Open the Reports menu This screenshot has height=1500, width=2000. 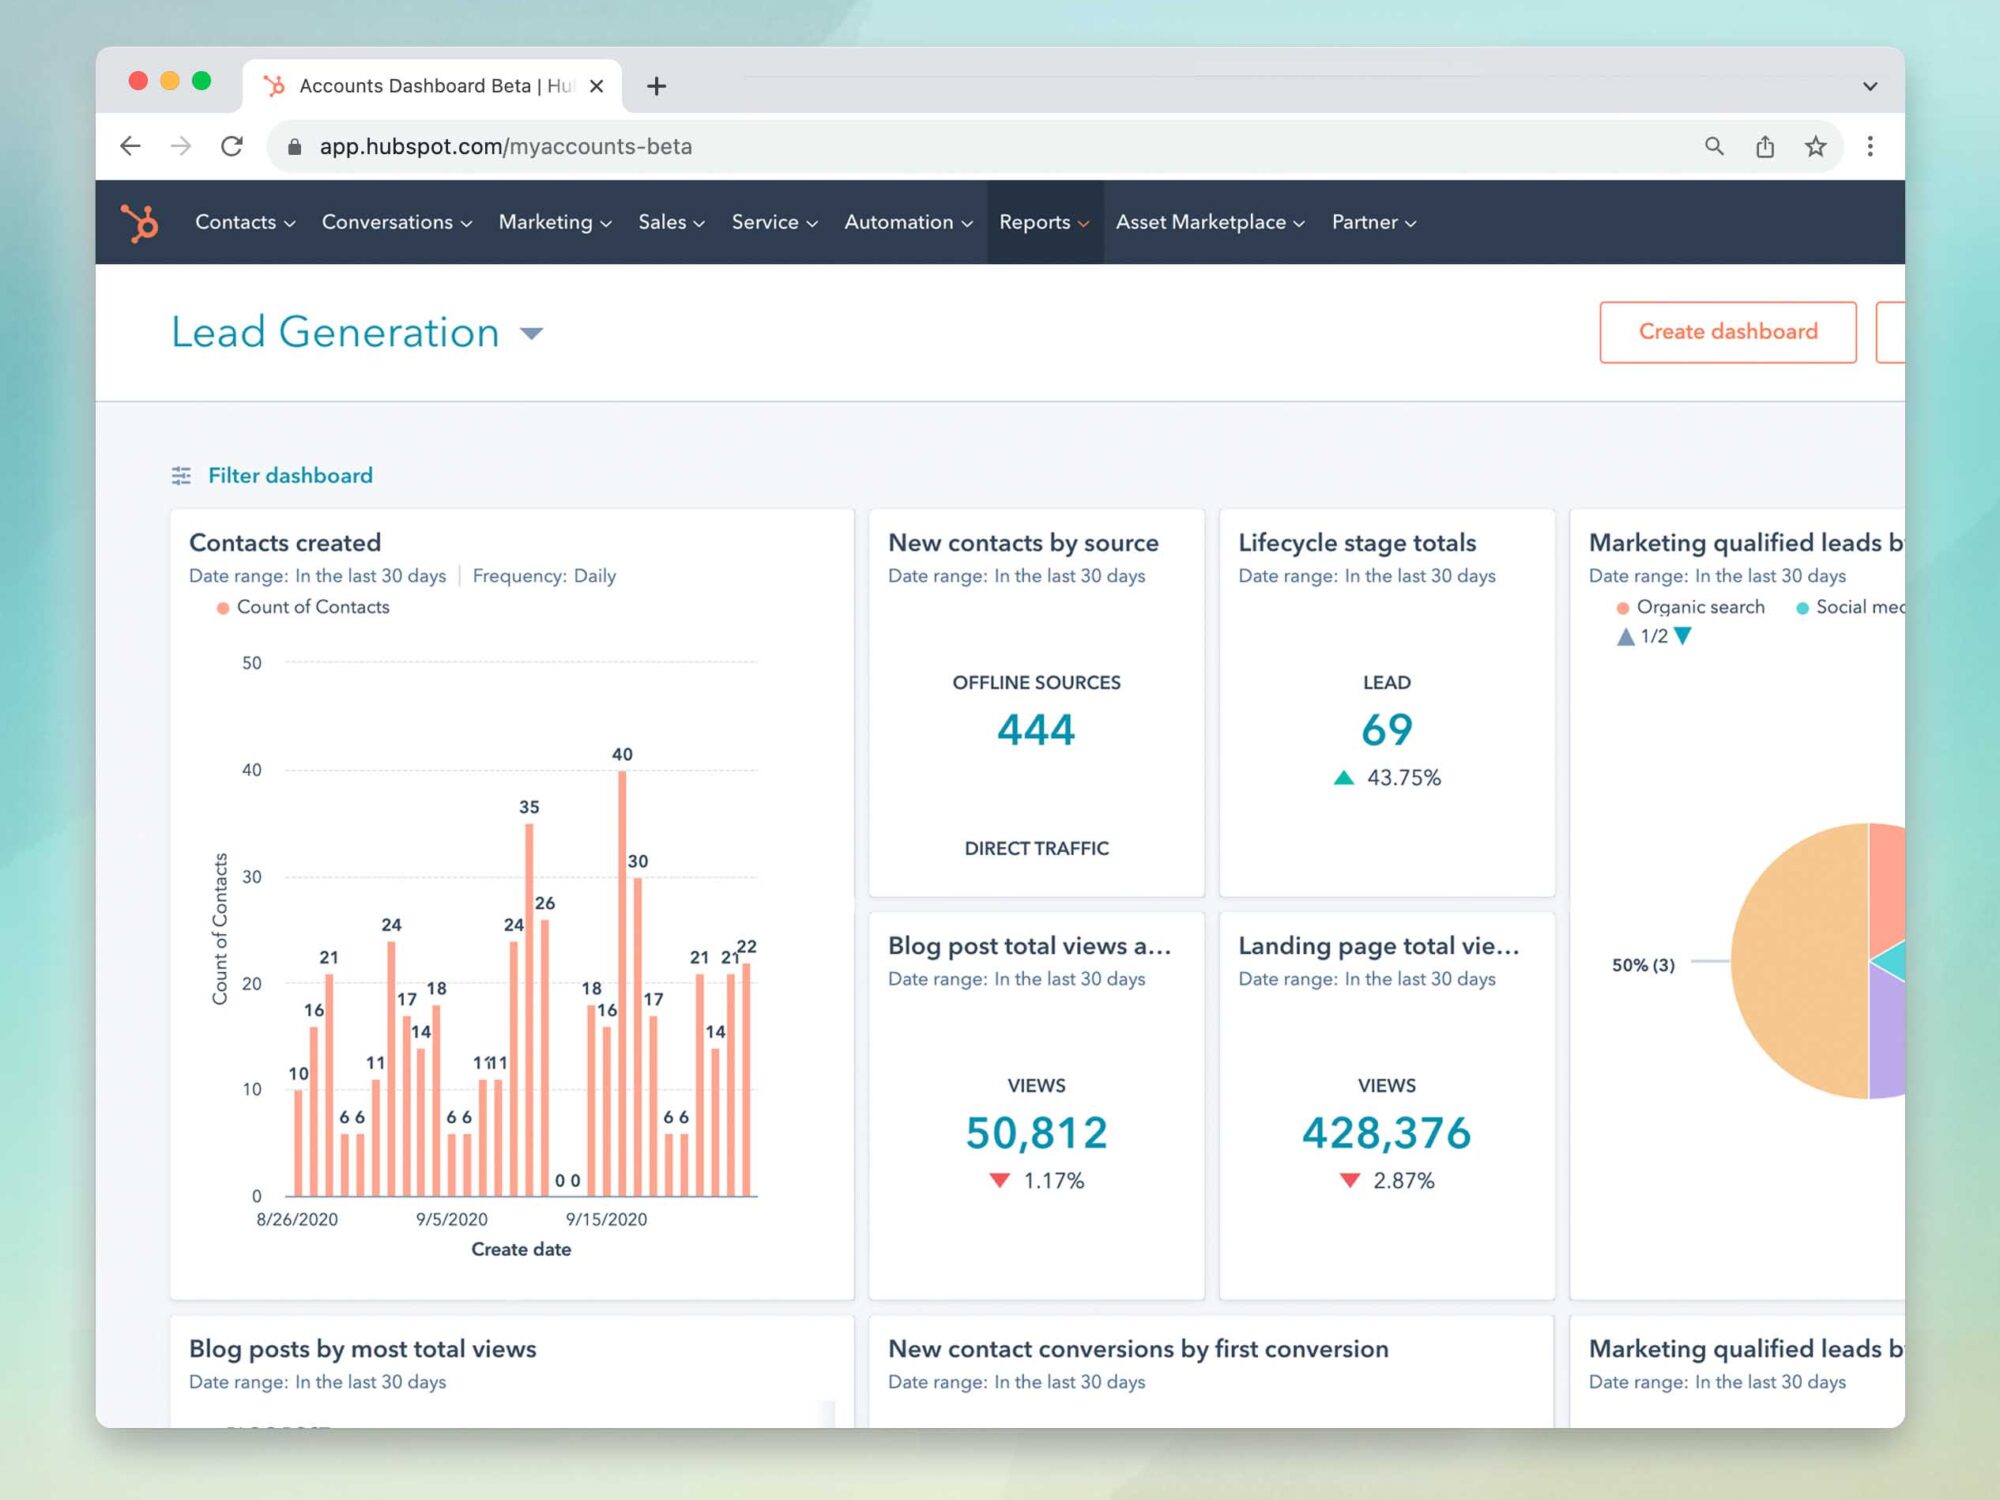[1045, 222]
